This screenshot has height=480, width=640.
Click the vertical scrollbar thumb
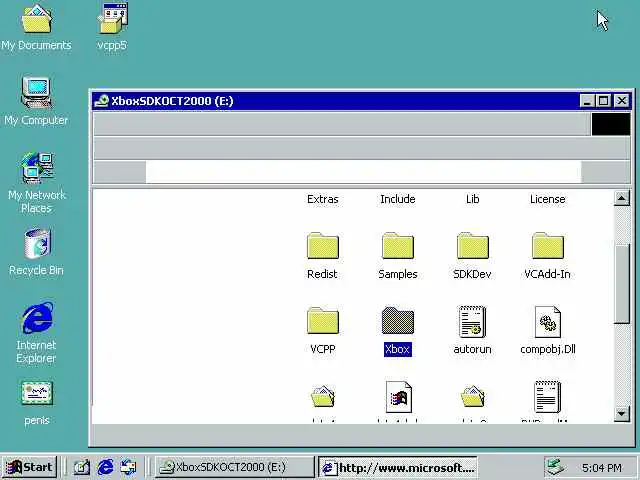pyautogui.click(x=622, y=284)
